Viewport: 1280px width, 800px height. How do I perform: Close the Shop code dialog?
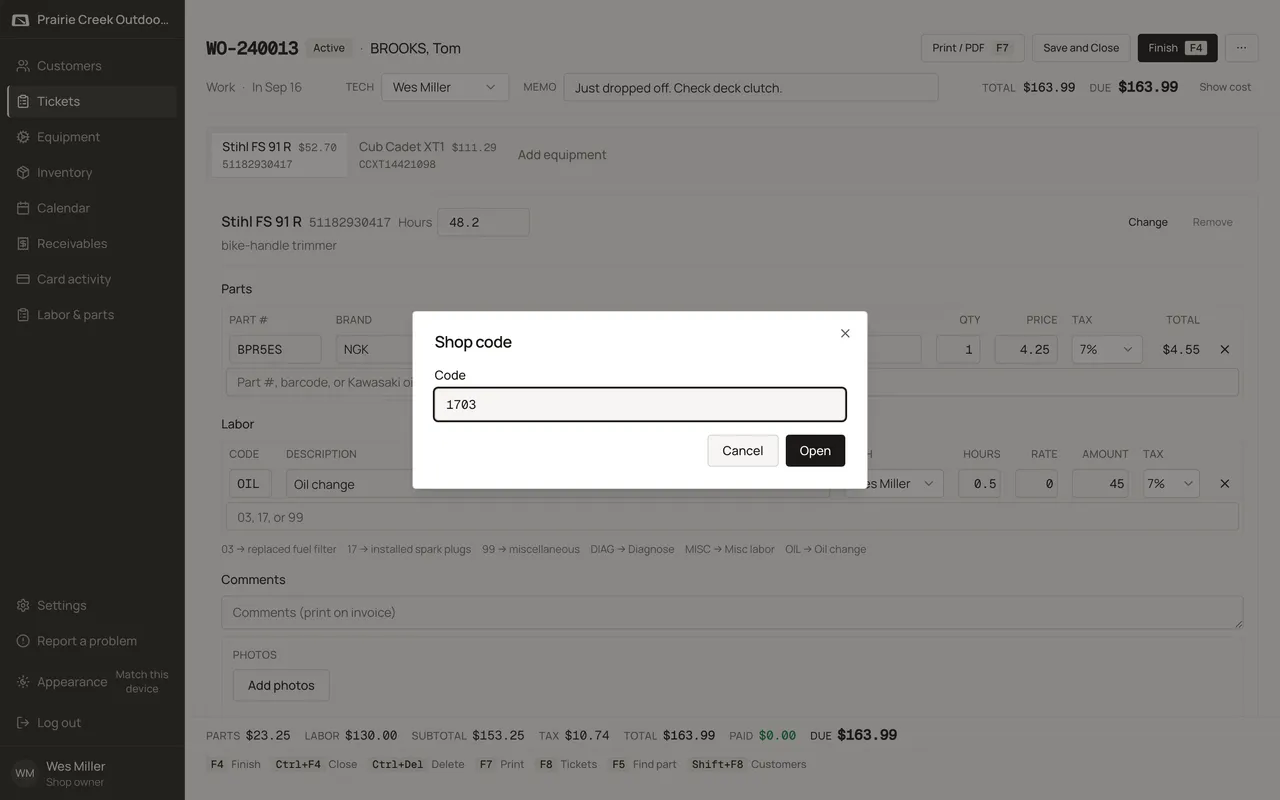click(x=845, y=333)
